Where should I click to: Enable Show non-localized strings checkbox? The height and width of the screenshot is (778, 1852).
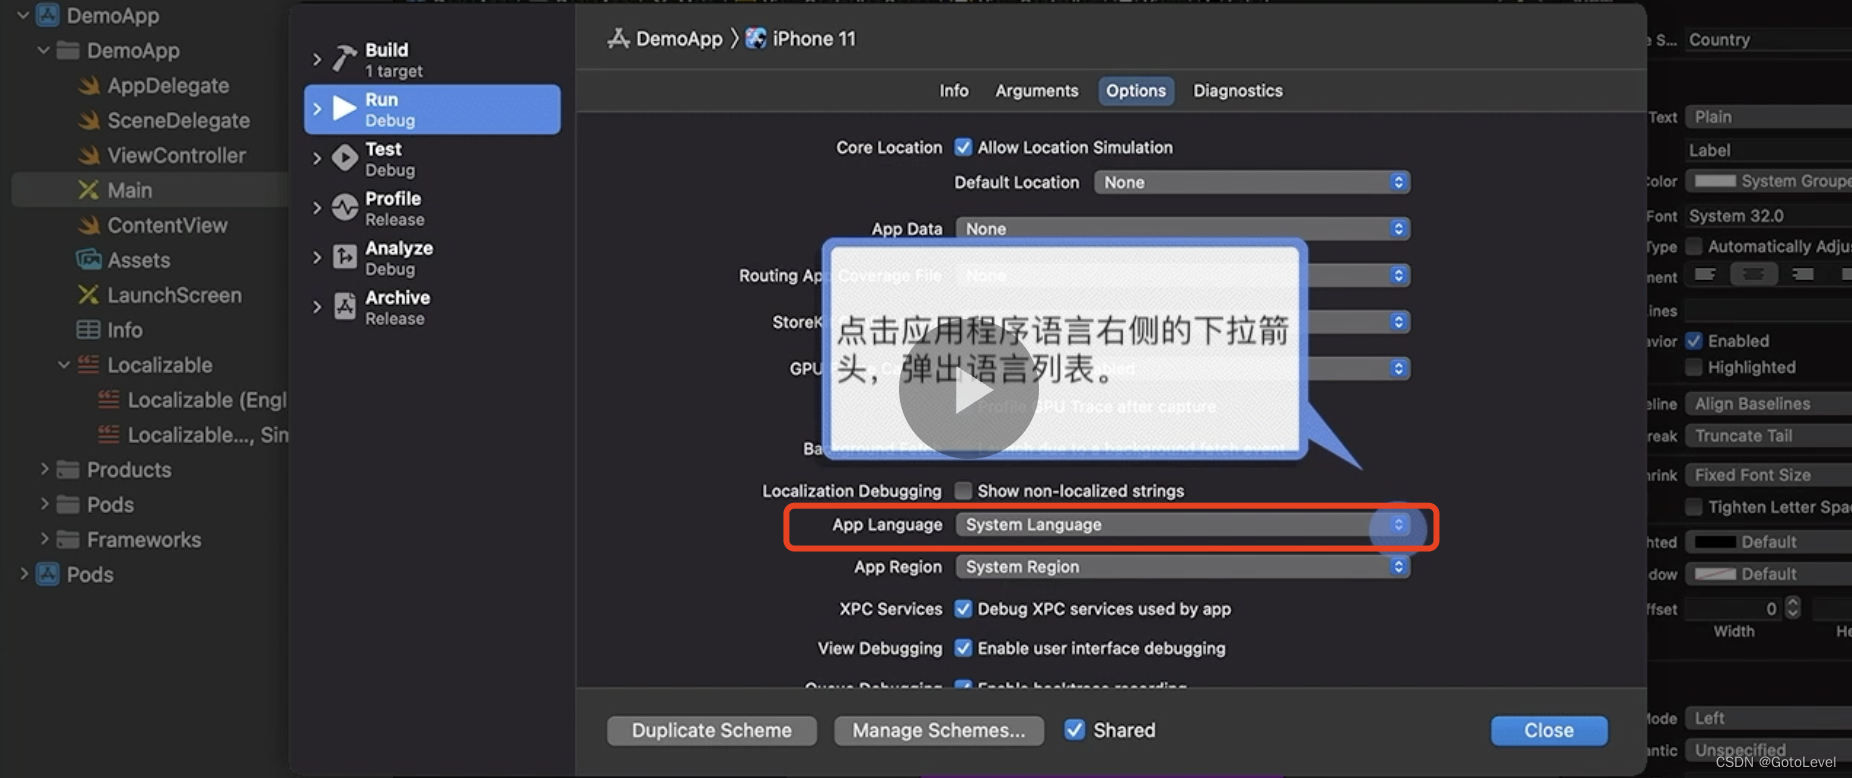tap(963, 491)
